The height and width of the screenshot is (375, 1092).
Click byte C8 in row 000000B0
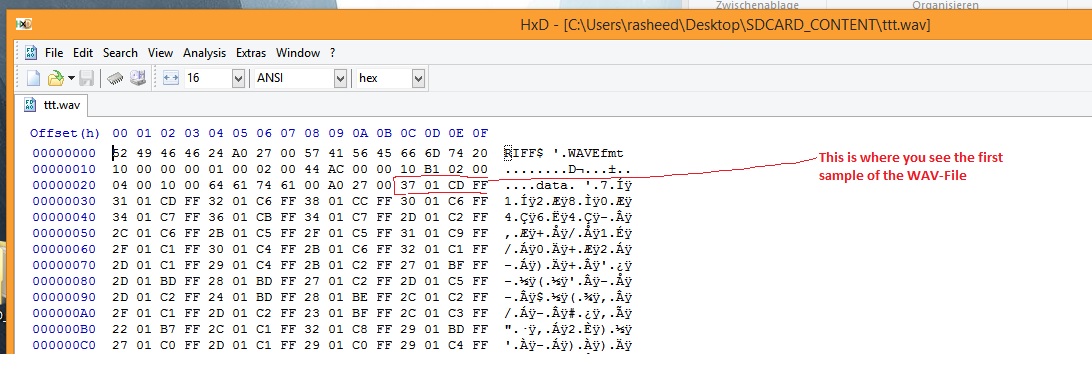pyautogui.click(x=359, y=329)
